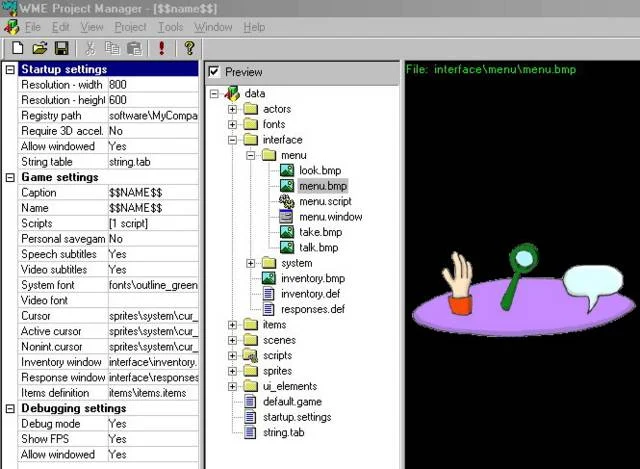Click the Show FPS value Yes
Viewport: 640px width, 469px height.
tap(153, 439)
